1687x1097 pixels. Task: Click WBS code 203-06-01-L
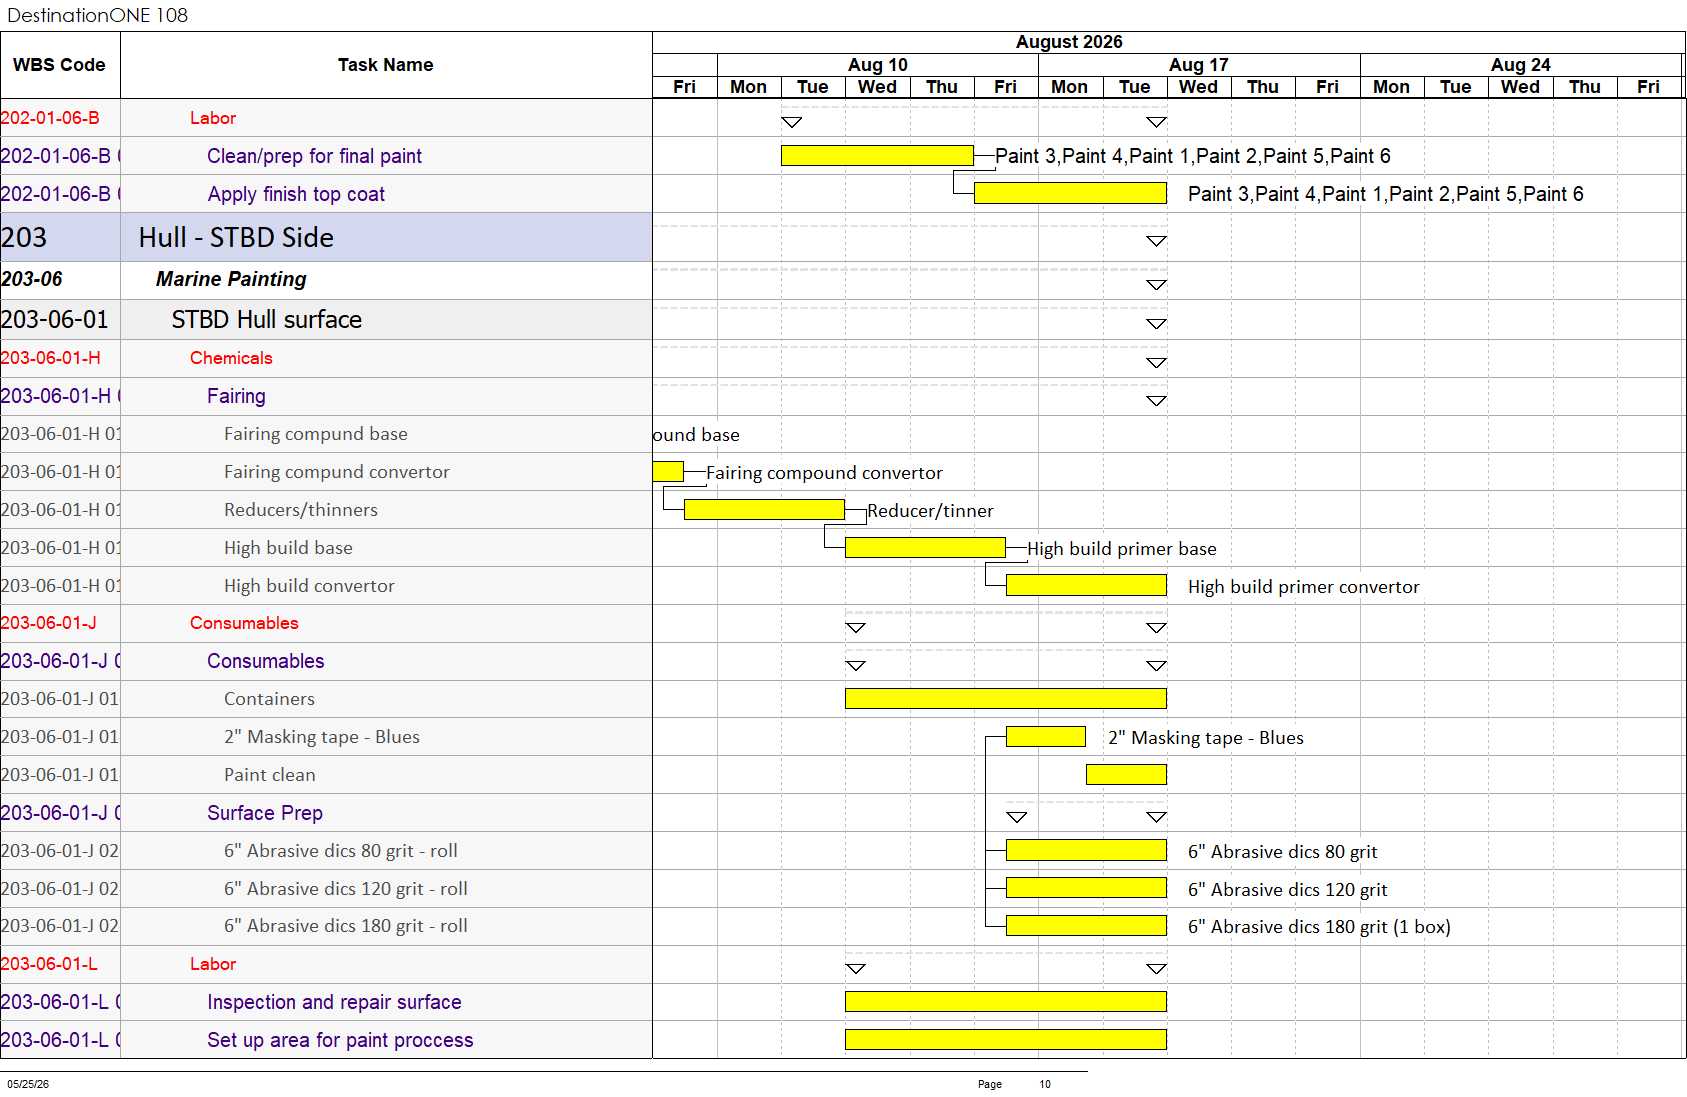pyautogui.click(x=49, y=964)
